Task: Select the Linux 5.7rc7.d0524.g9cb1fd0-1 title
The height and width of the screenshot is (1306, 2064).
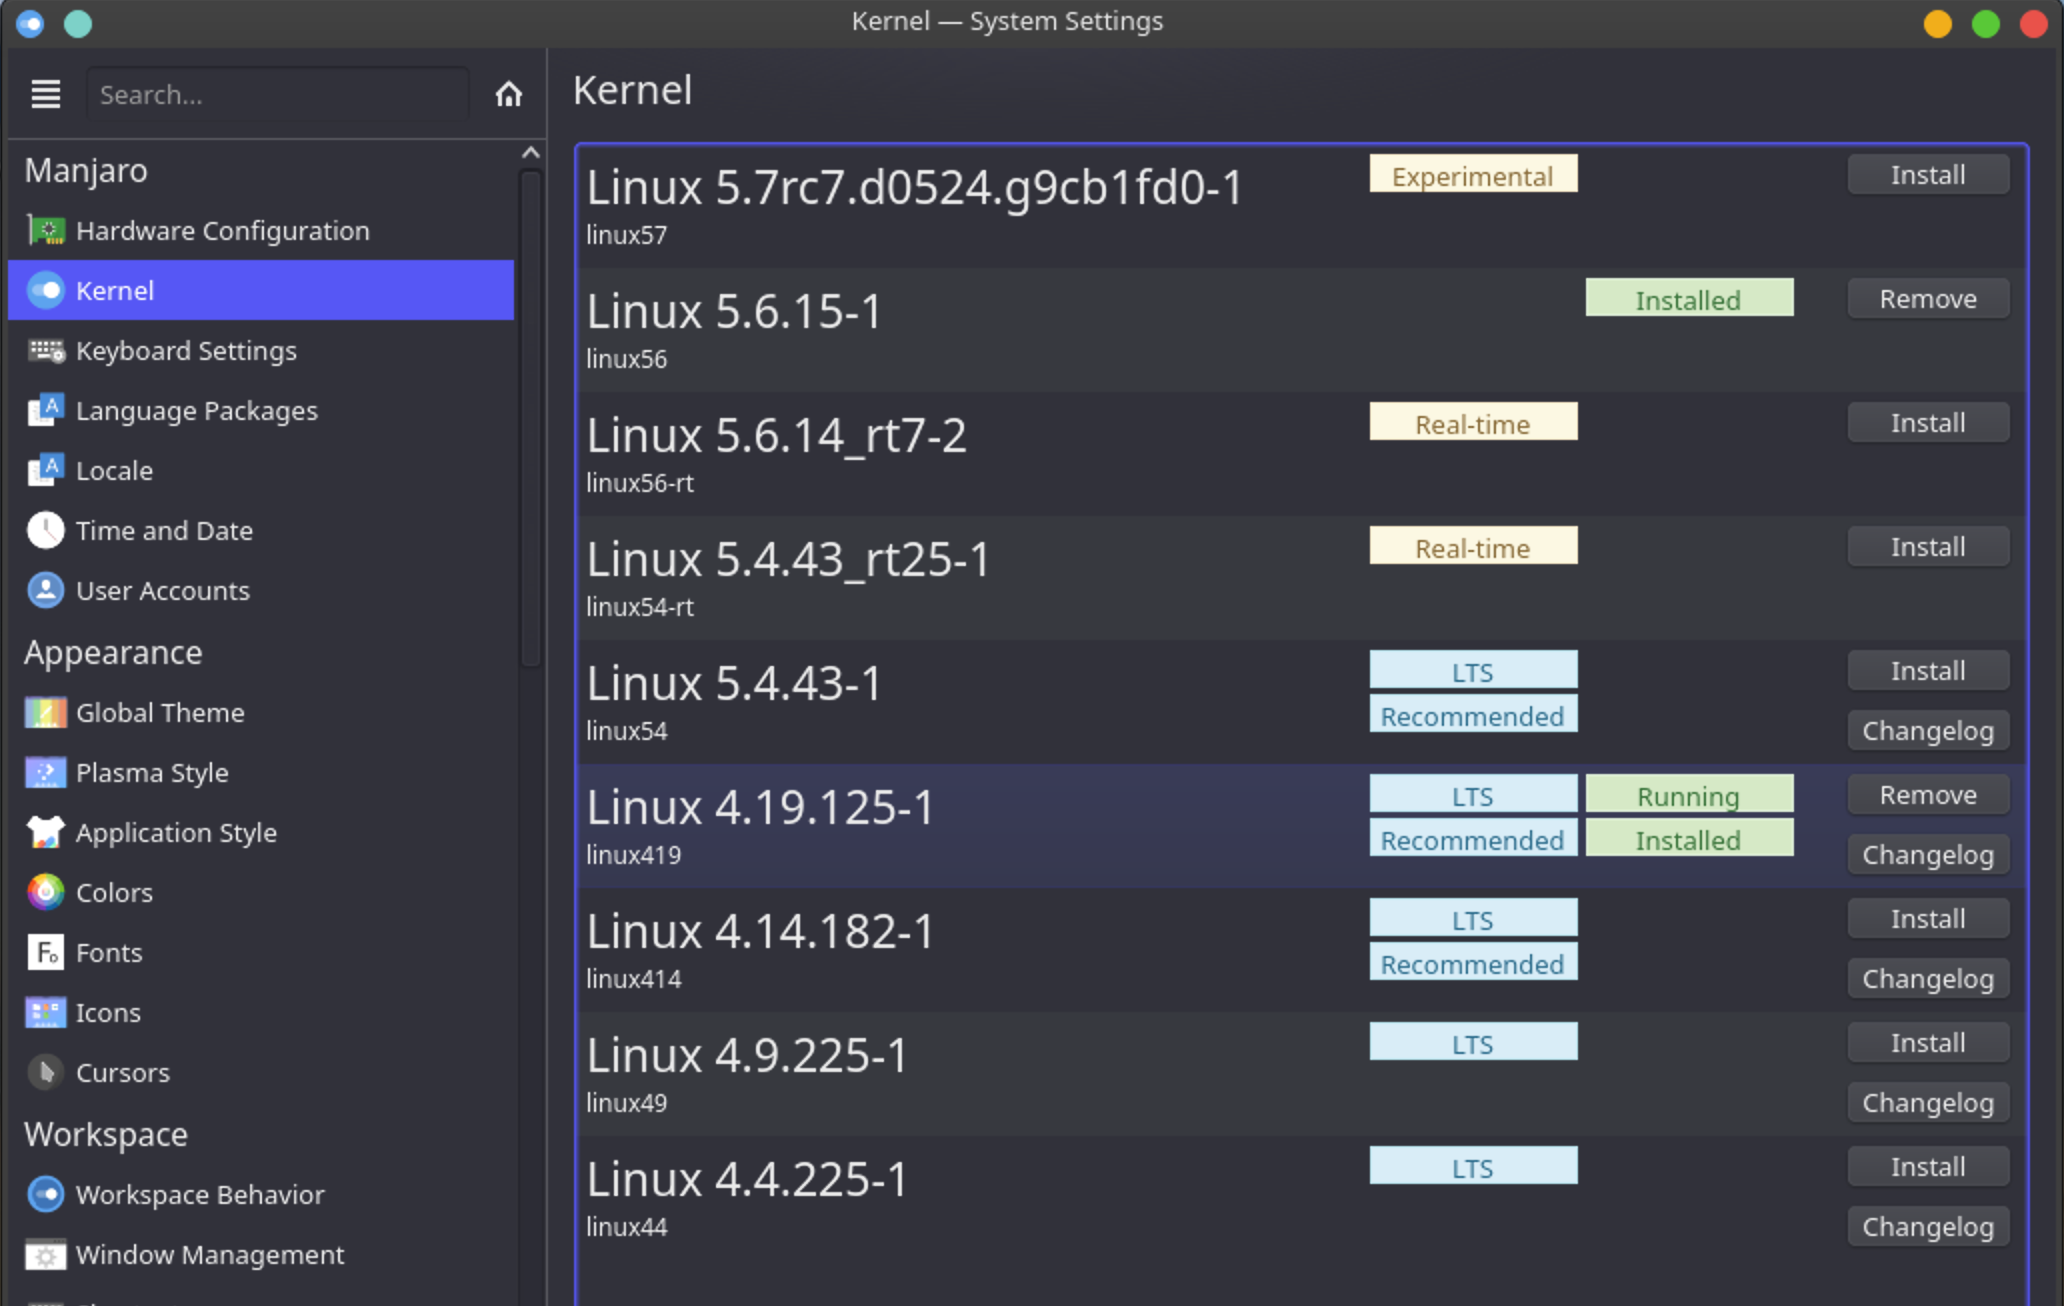Action: tap(914, 188)
